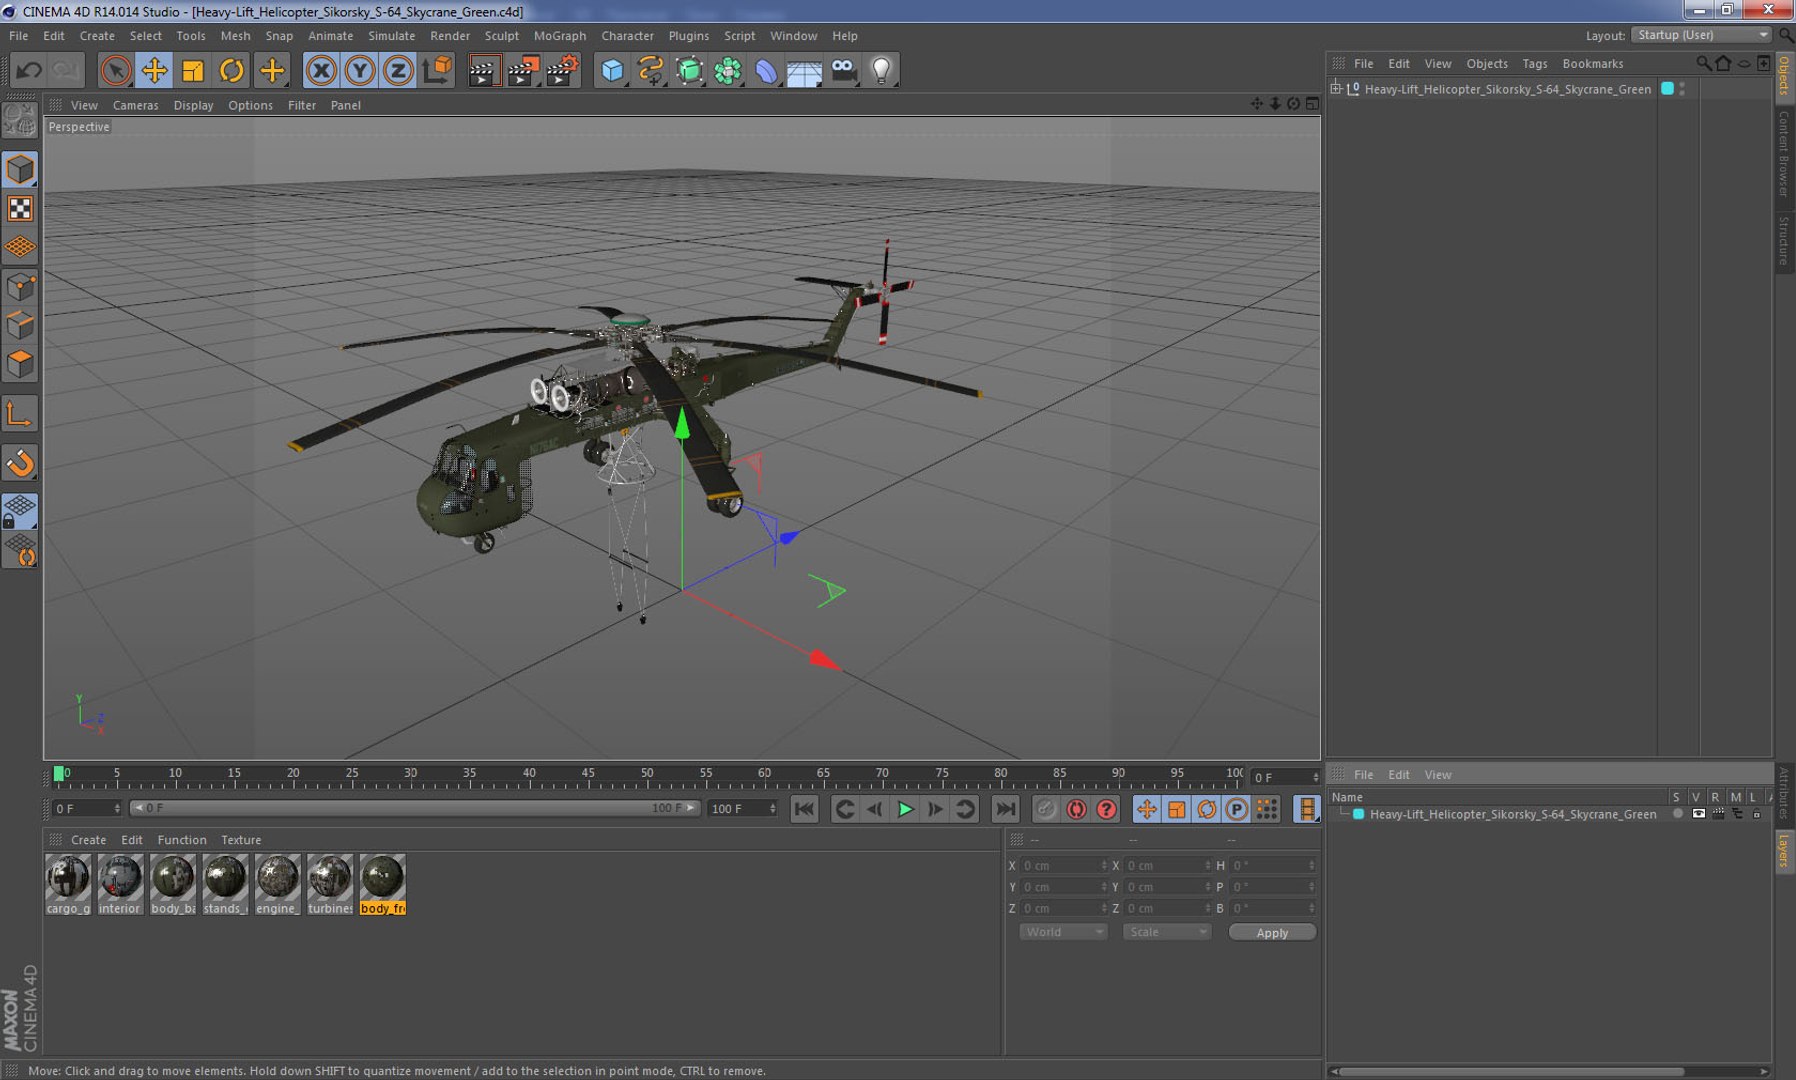The height and width of the screenshot is (1080, 1796).
Task: Select the cargo_g material thumbnail
Action: (x=68, y=884)
